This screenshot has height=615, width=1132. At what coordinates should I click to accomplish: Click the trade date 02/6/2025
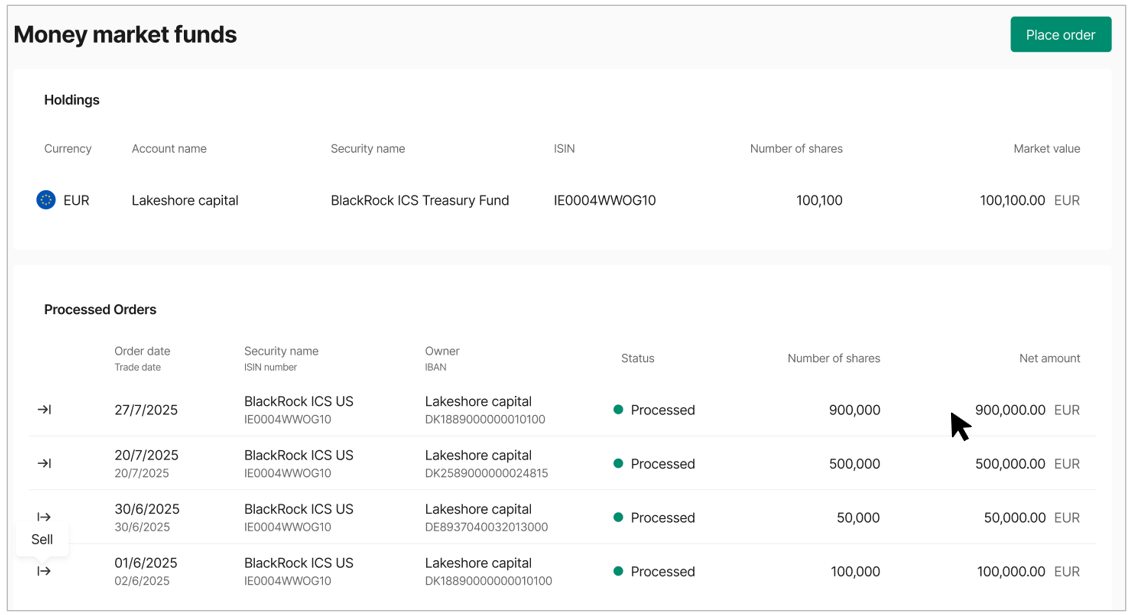click(x=142, y=581)
